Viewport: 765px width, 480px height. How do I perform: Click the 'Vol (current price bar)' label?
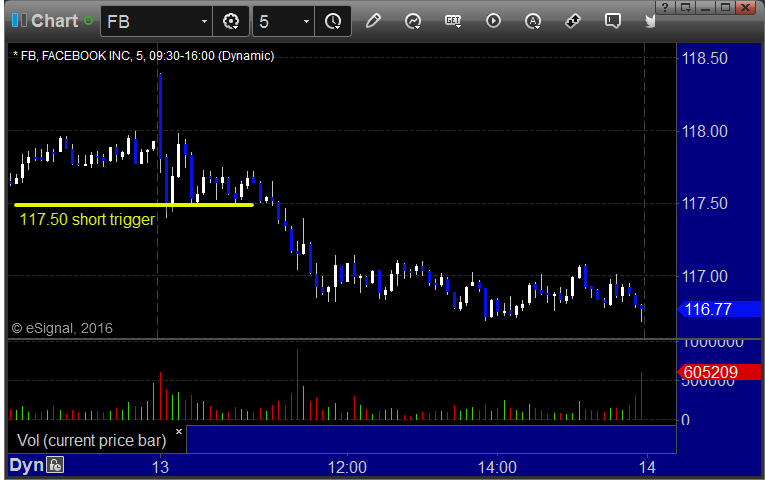coord(91,440)
